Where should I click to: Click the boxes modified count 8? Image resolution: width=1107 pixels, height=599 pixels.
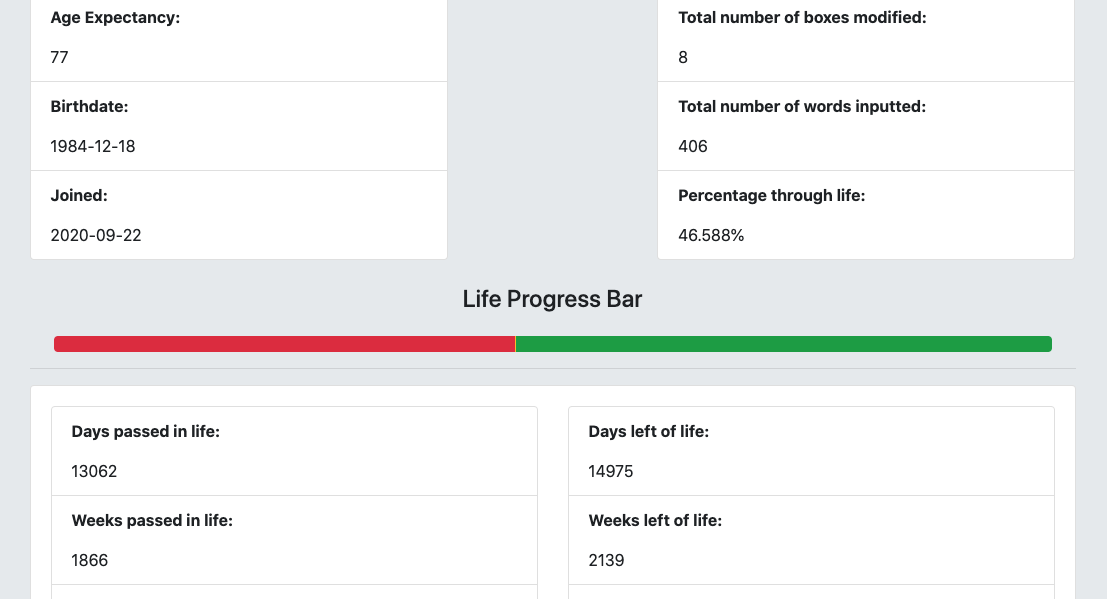683,57
